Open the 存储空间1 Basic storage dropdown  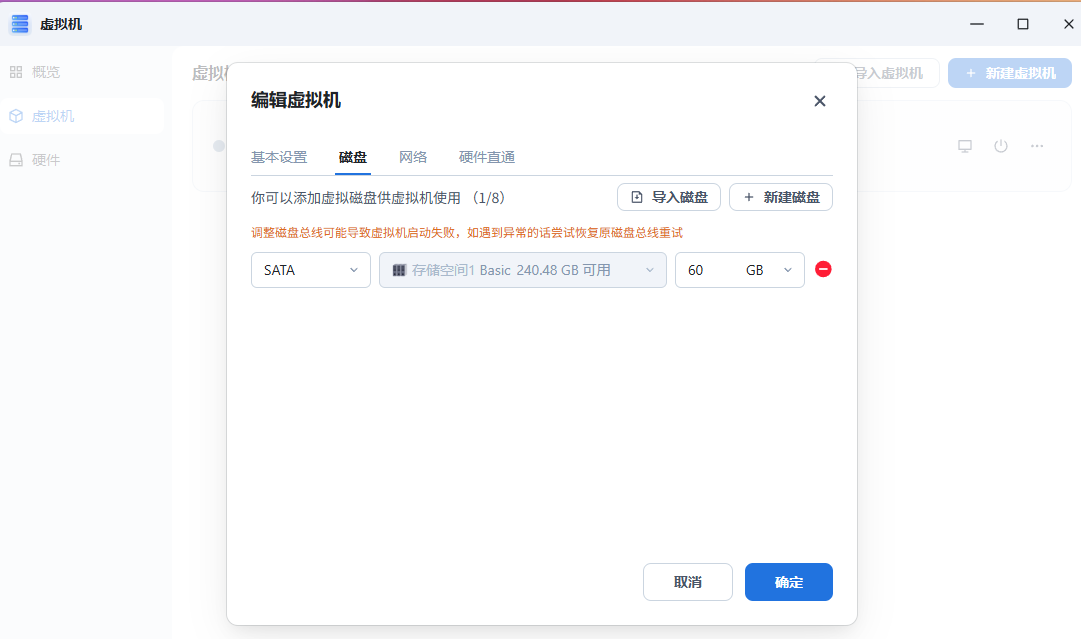coord(522,270)
